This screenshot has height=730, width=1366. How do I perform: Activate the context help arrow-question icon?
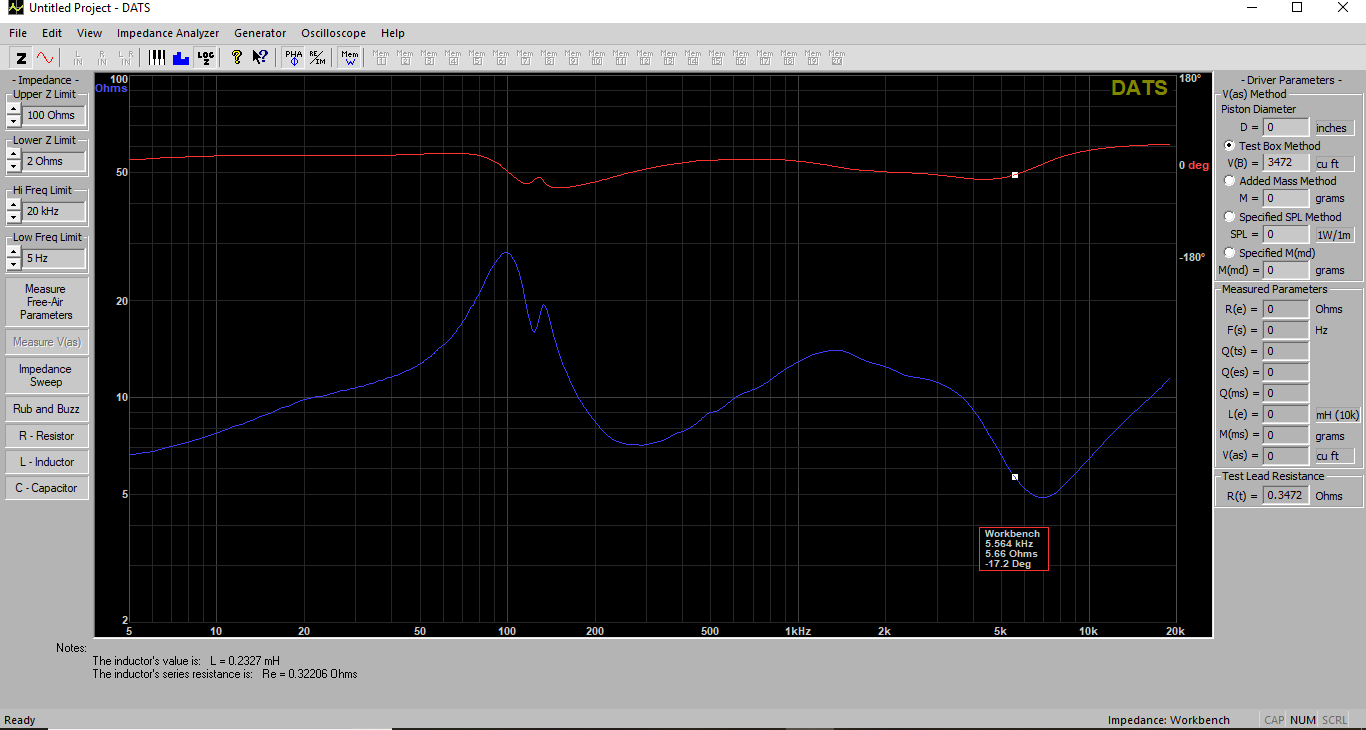point(260,58)
